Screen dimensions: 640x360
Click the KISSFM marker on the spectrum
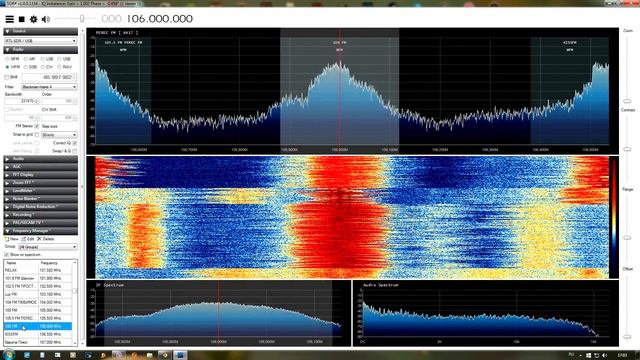570,42
